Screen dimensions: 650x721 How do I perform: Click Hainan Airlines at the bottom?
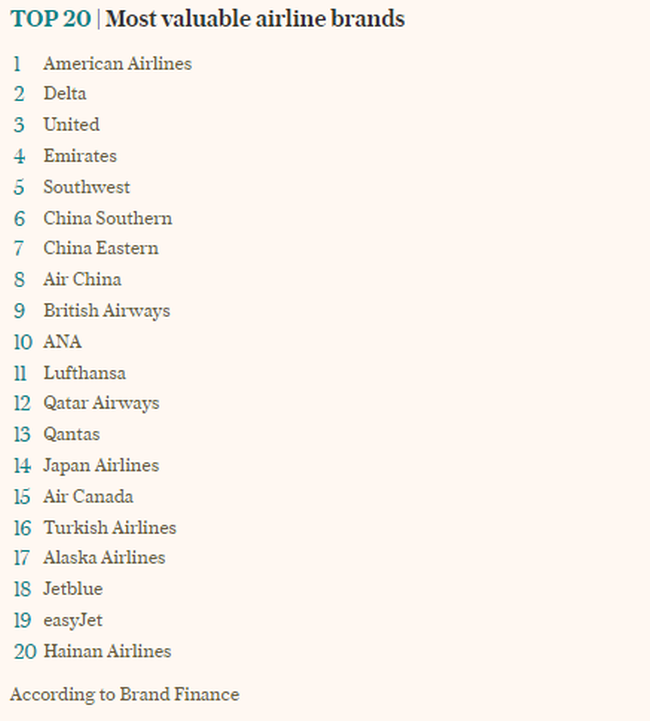[107, 651]
